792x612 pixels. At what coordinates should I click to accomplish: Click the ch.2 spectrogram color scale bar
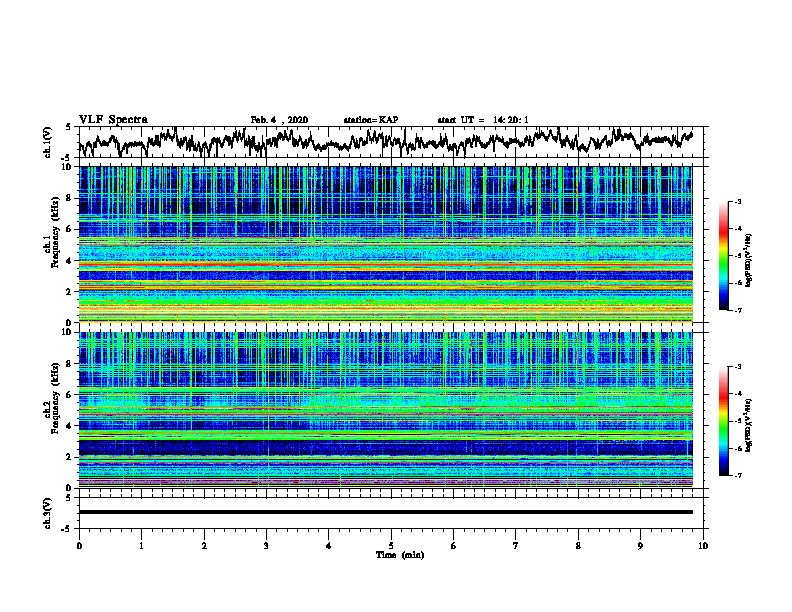pos(723,421)
